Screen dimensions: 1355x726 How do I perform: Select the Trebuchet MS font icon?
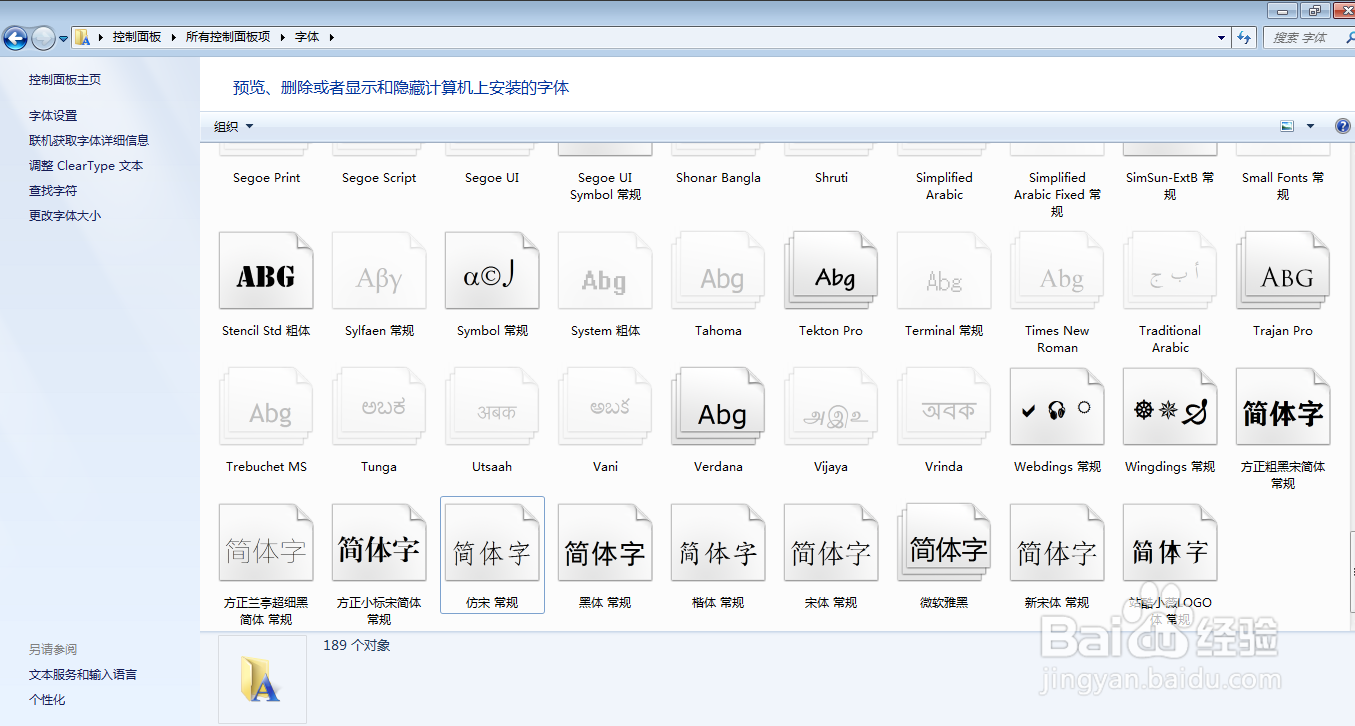point(266,407)
